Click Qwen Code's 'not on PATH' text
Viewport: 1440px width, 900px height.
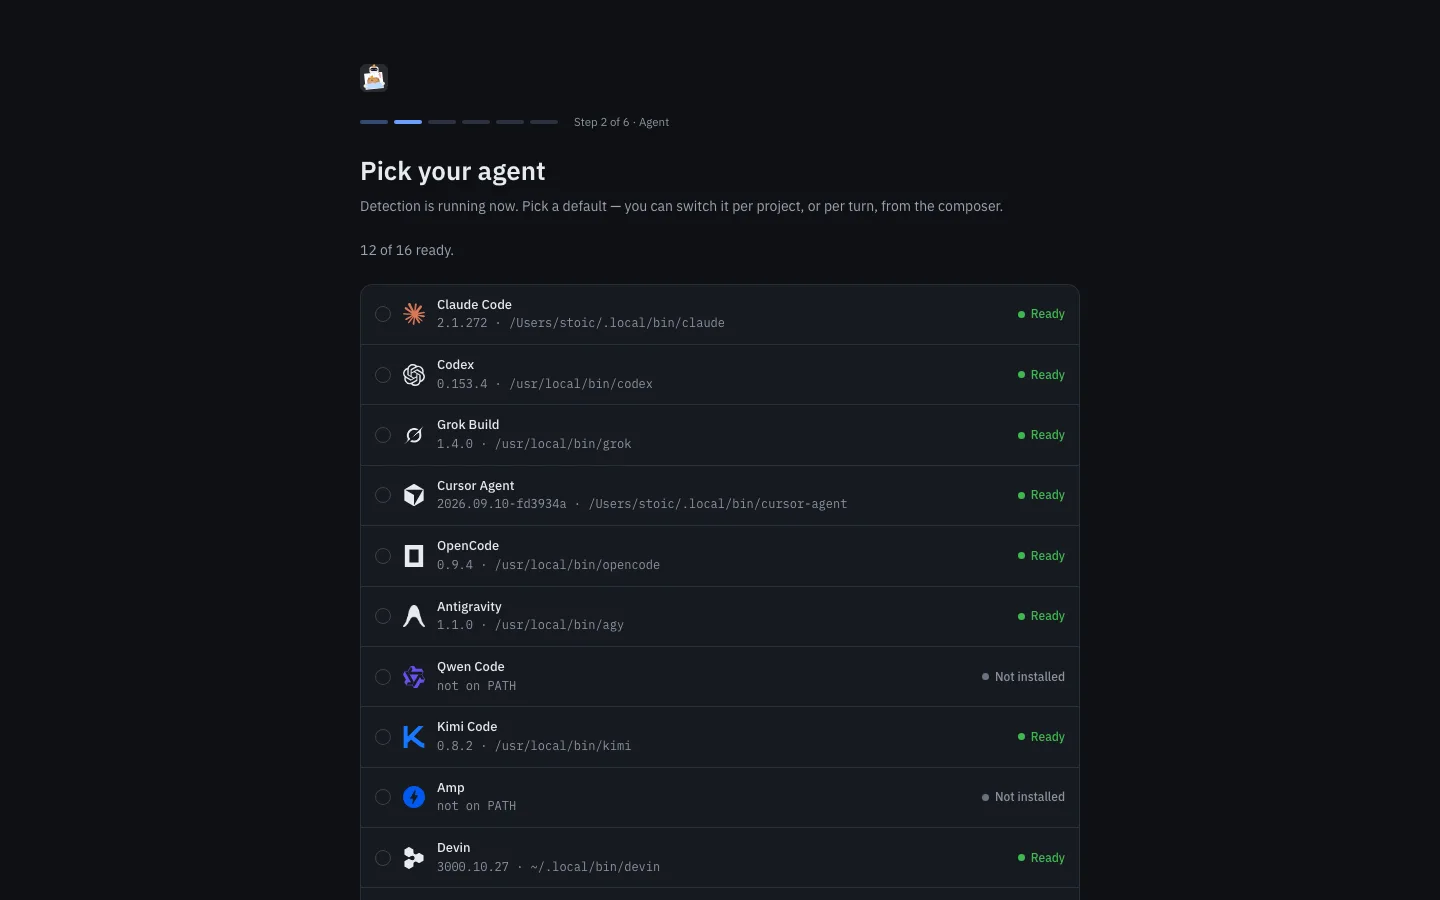tap(477, 686)
